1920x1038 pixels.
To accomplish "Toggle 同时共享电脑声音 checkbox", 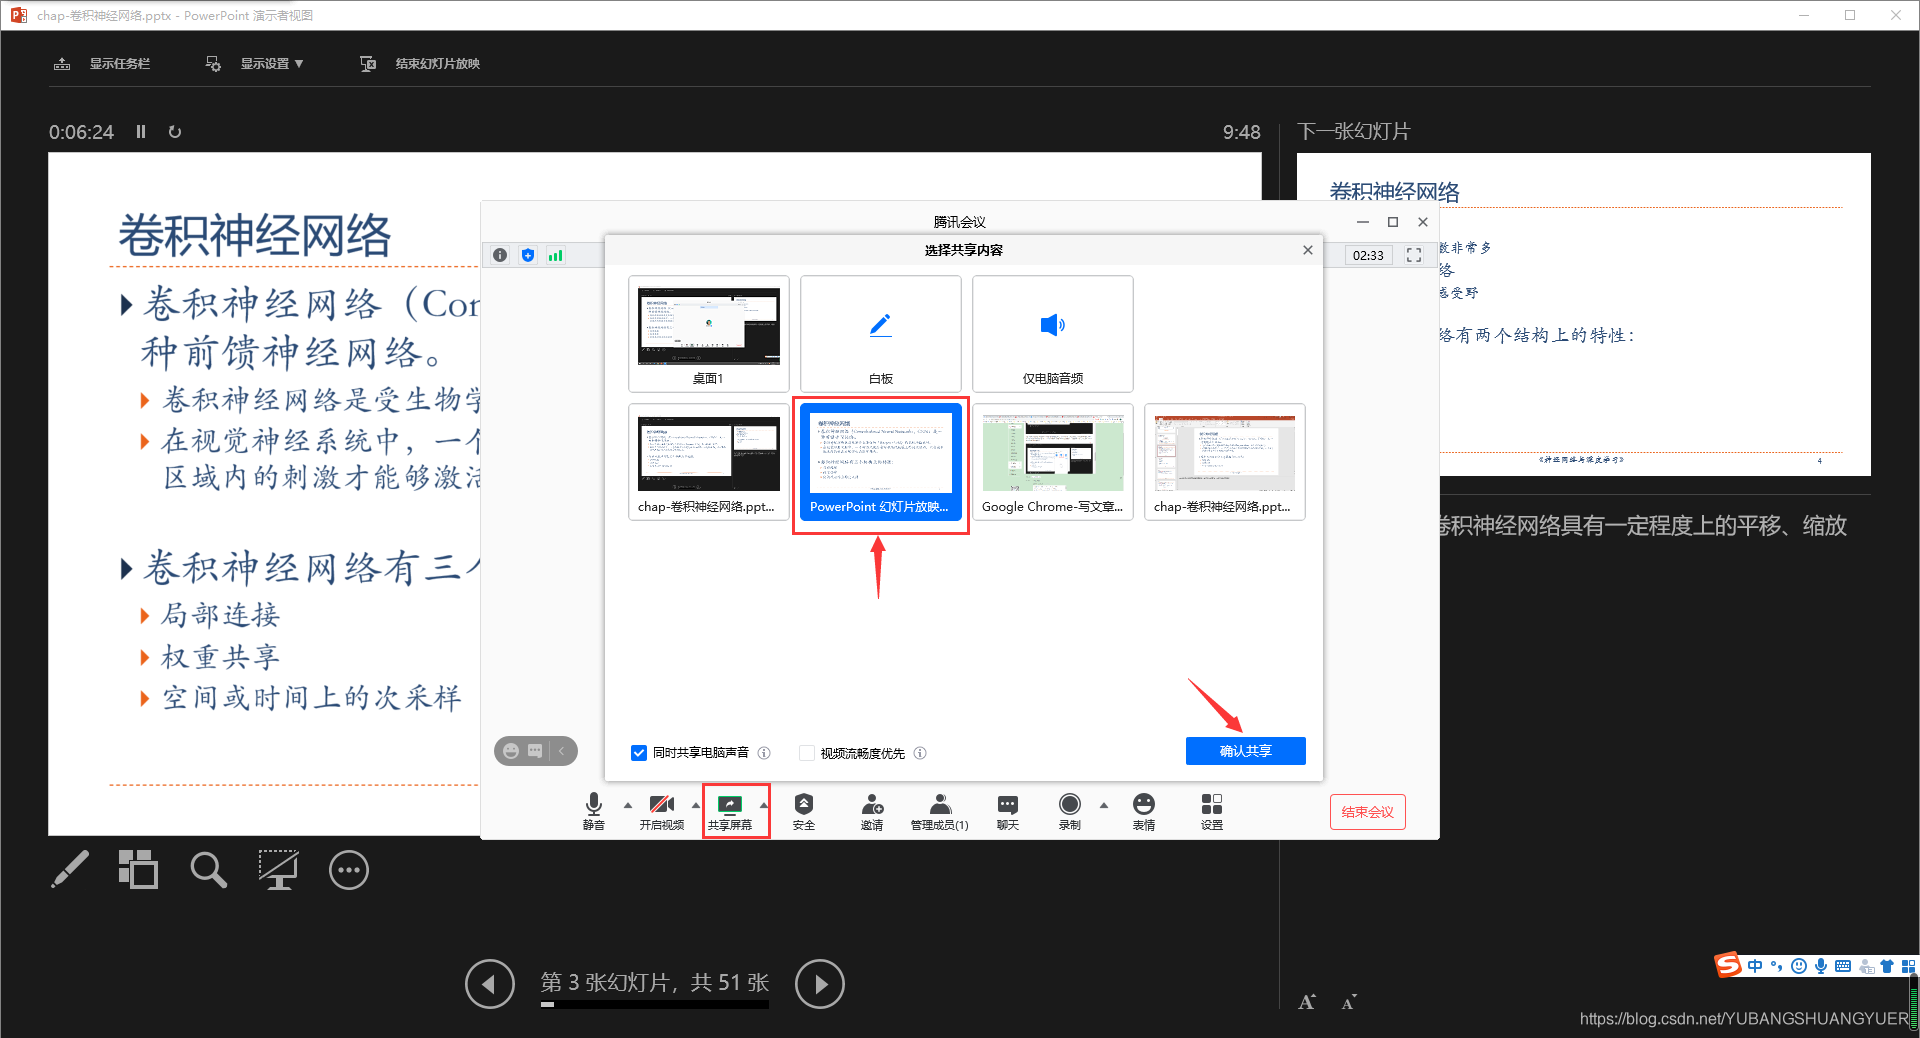I will click(639, 753).
